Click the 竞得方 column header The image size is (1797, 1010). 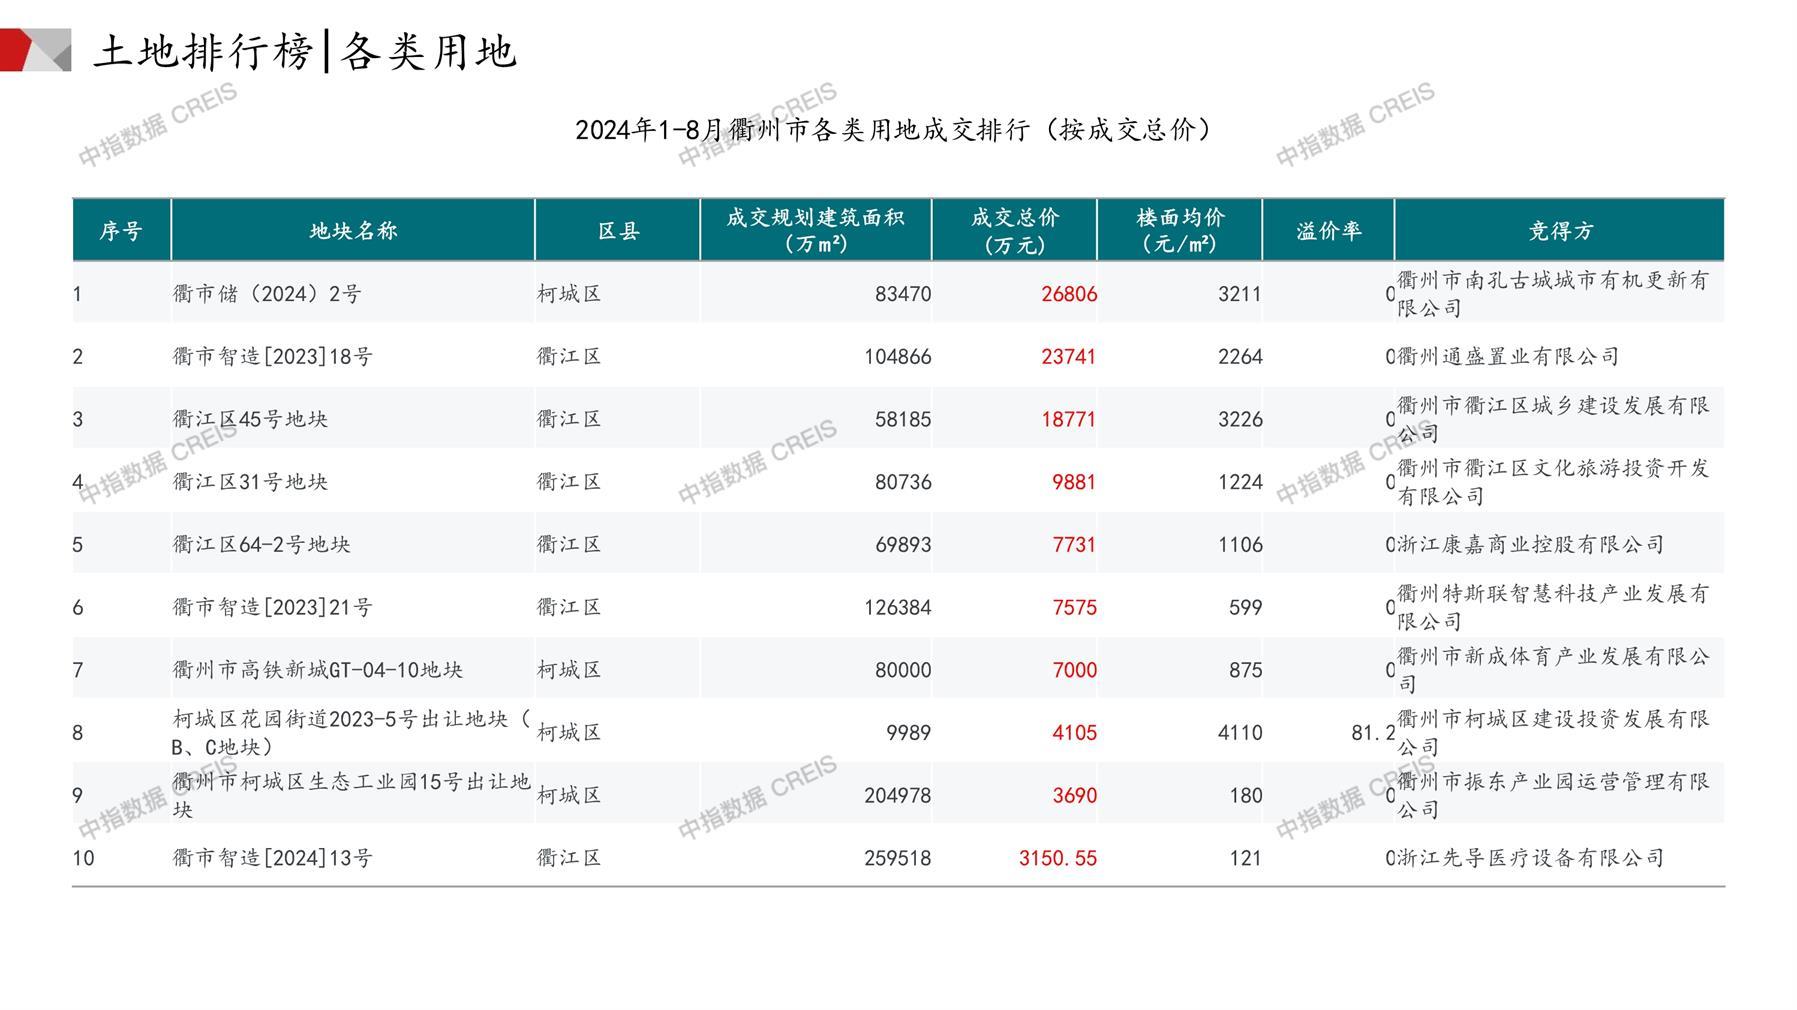click(1559, 231)
